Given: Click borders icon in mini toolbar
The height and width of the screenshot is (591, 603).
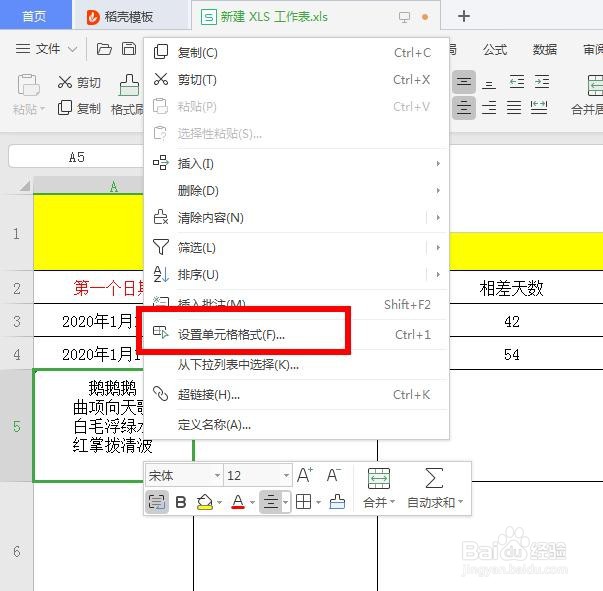Looking at the screenshot, I should [303, 502].
